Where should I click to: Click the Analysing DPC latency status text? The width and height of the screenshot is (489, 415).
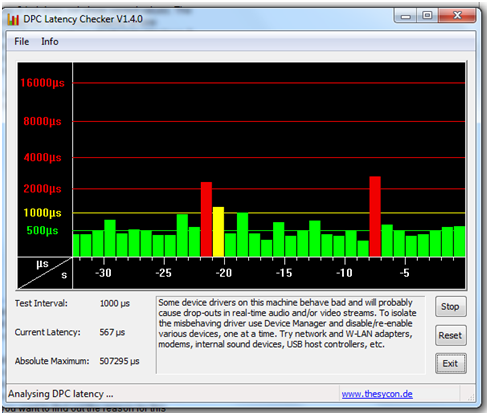coord(61,394)
